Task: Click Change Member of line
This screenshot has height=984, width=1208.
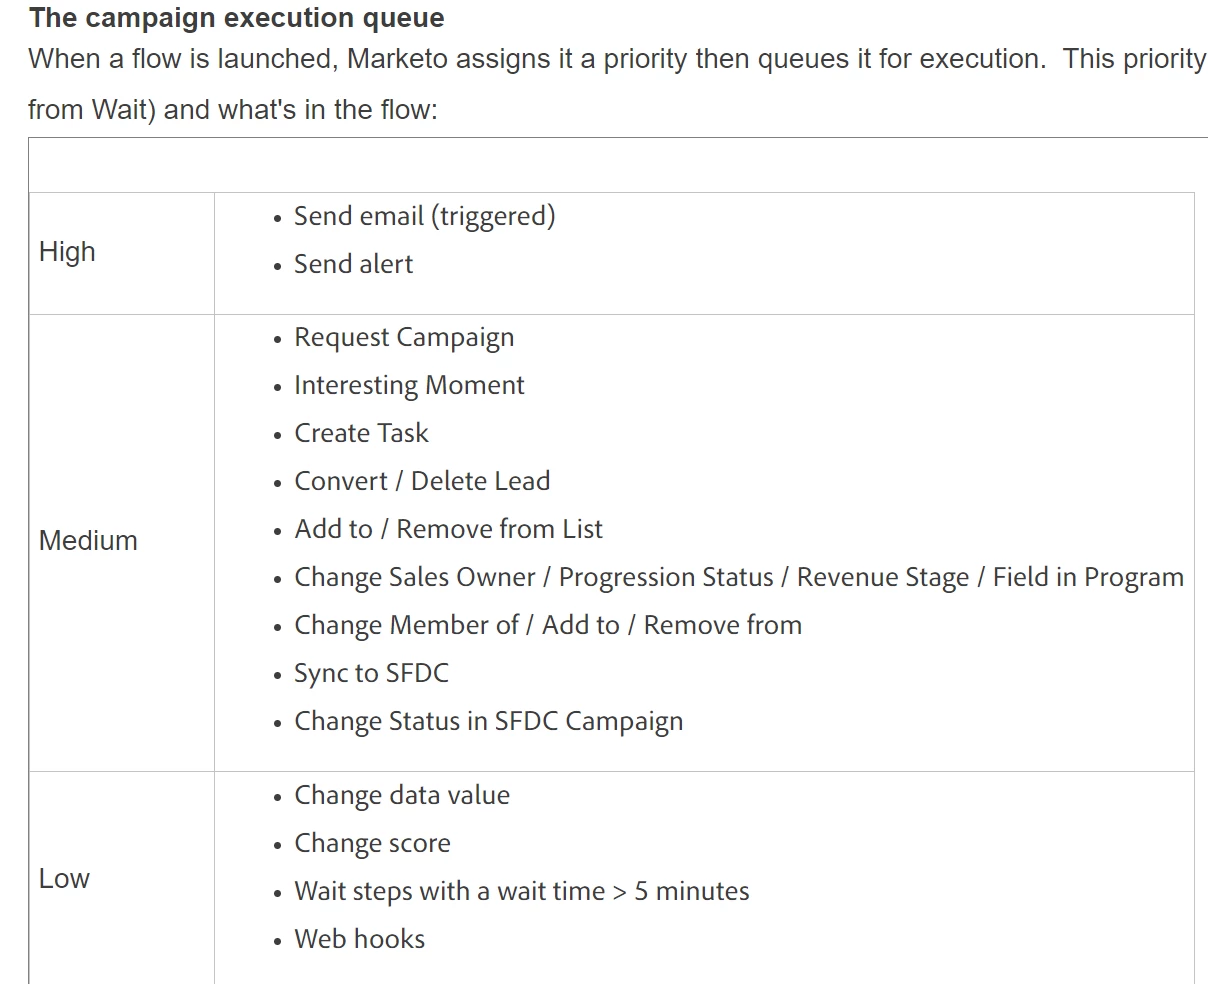Action: pos(548,625)
